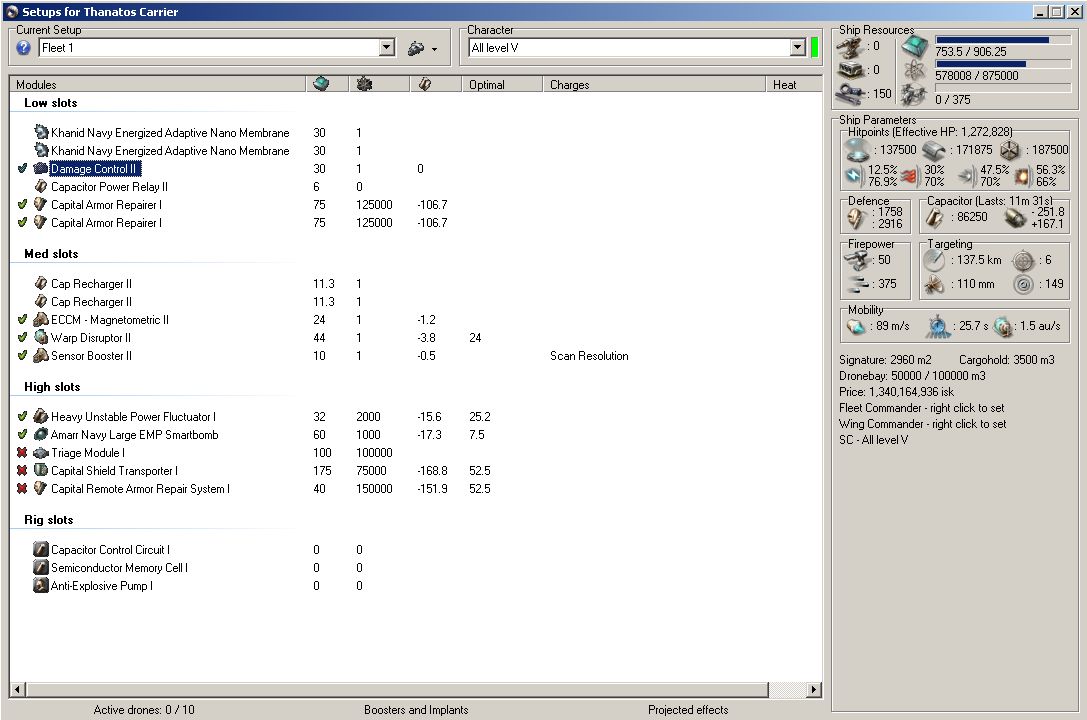Click the SC - All level V line

point(873,440)
